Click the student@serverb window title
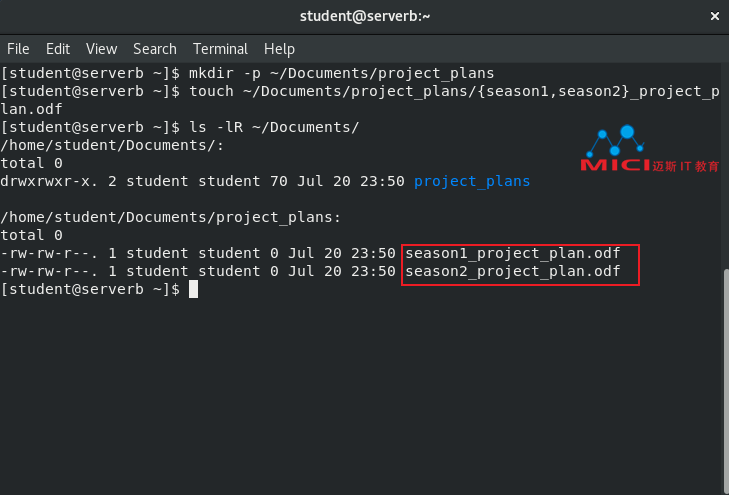This screenshot has height=495, width=729. pyautogui.click(x=365, y=16)
